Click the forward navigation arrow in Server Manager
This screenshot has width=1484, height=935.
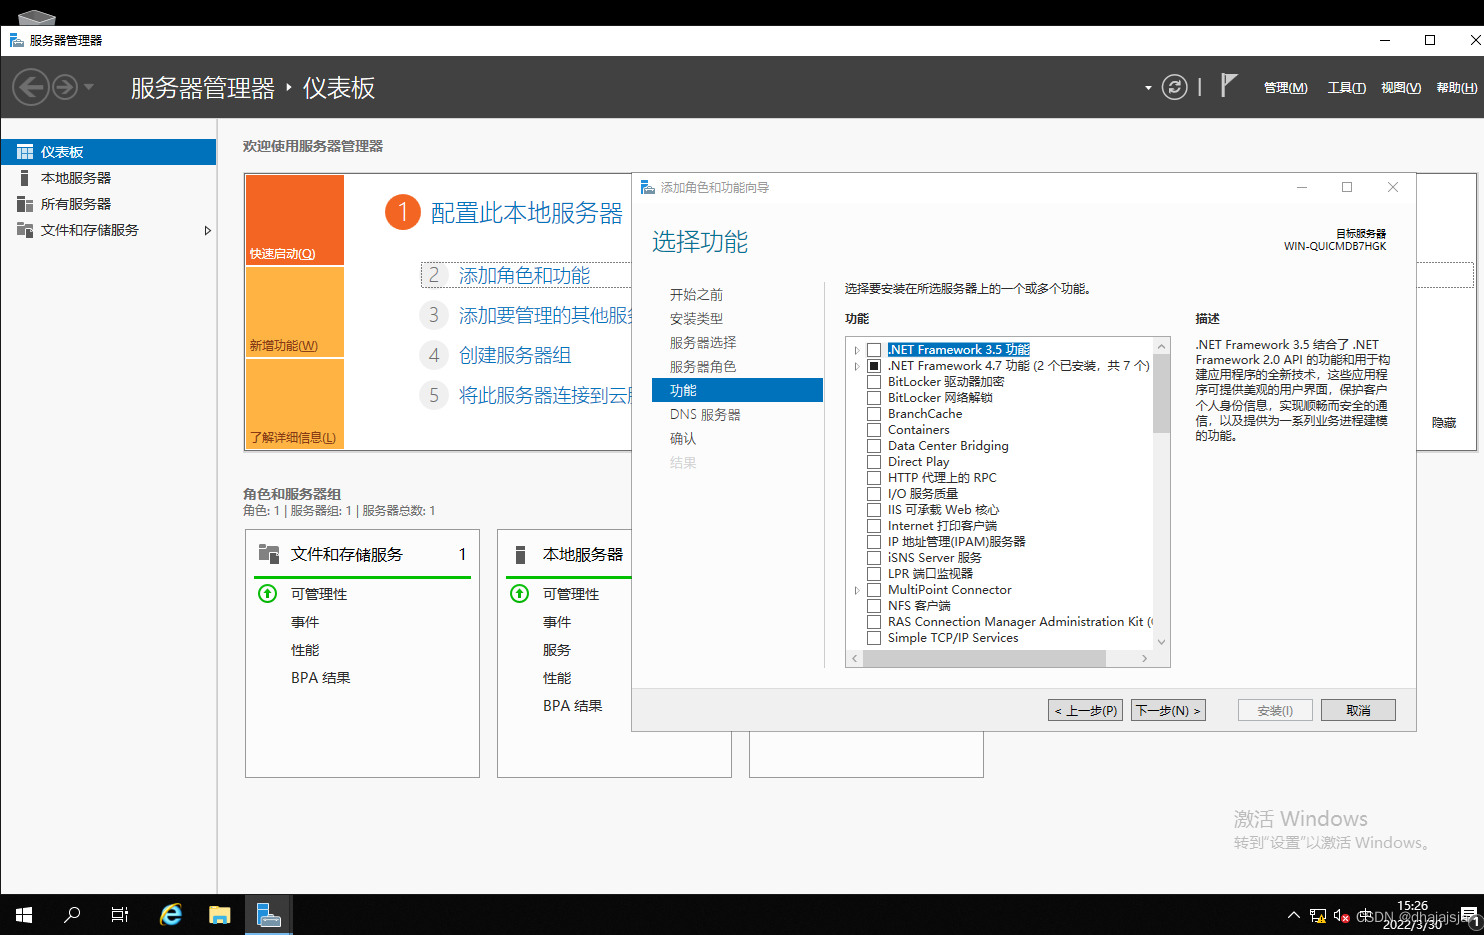pos(65,87)
